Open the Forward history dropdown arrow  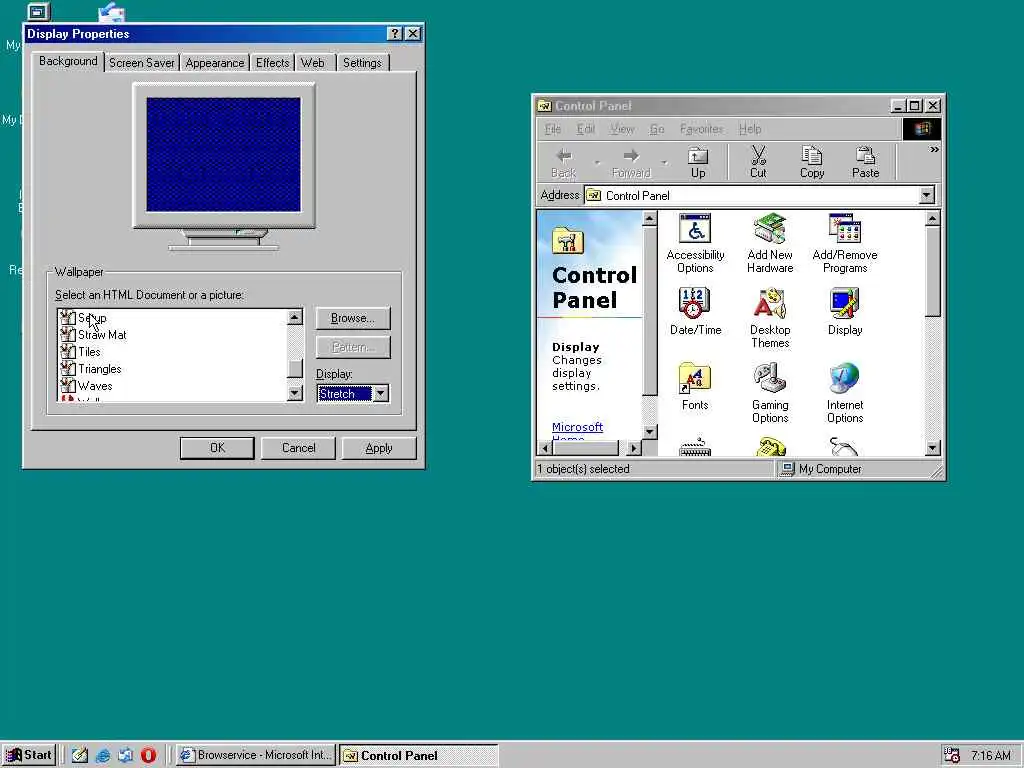pos(664,163)
